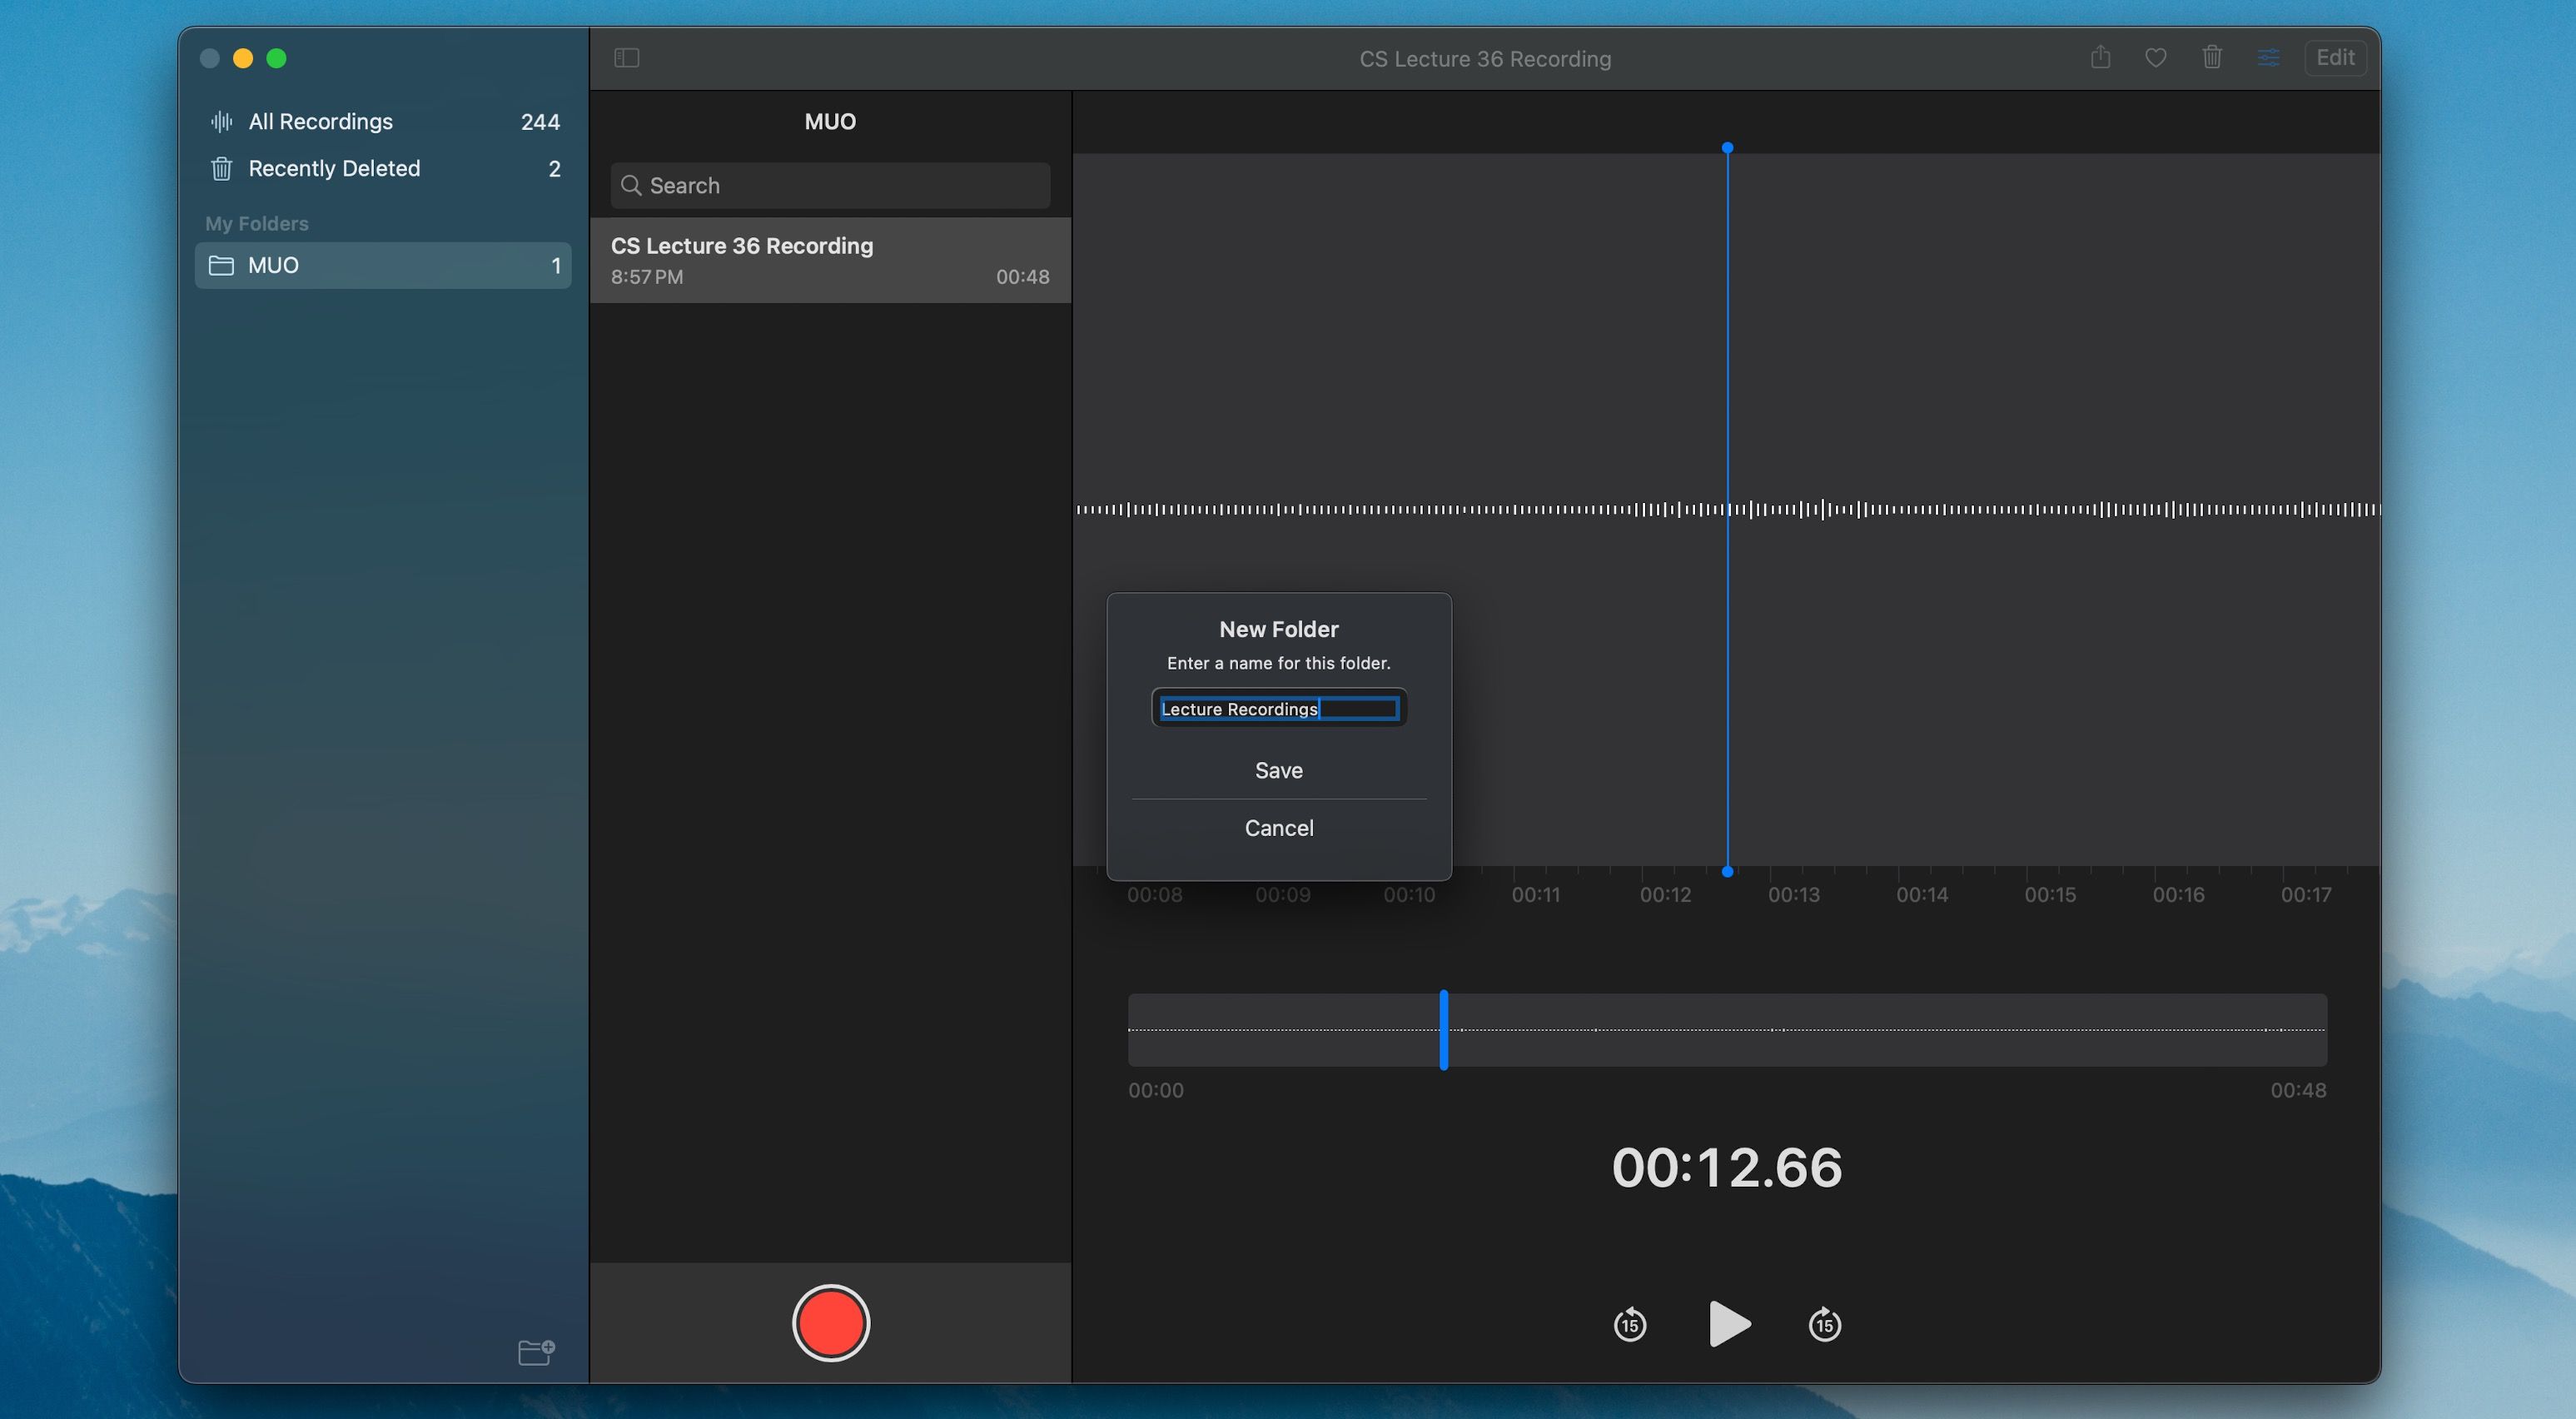The width and height of the screenshot is (2576, 1419).
Task: Play the CS Lecture 36 Recording
Action: pyautogui.click(x=1728, y=1324)
